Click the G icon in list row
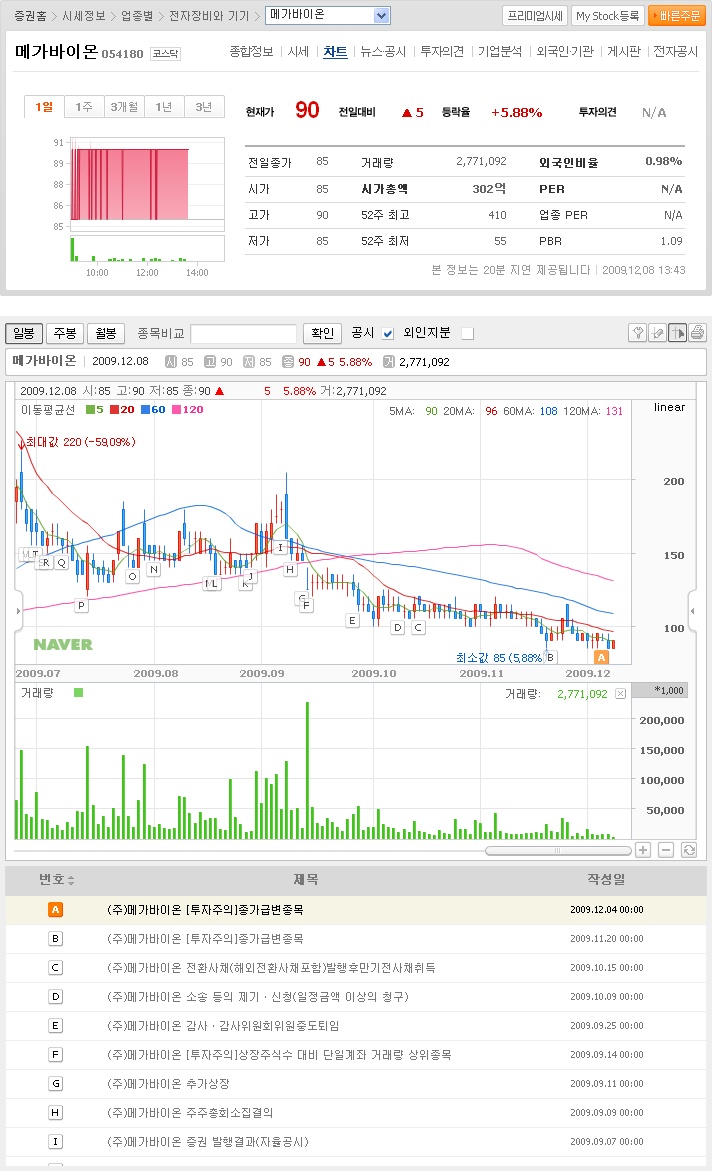712x1171 pixels. coord(55,1084)
